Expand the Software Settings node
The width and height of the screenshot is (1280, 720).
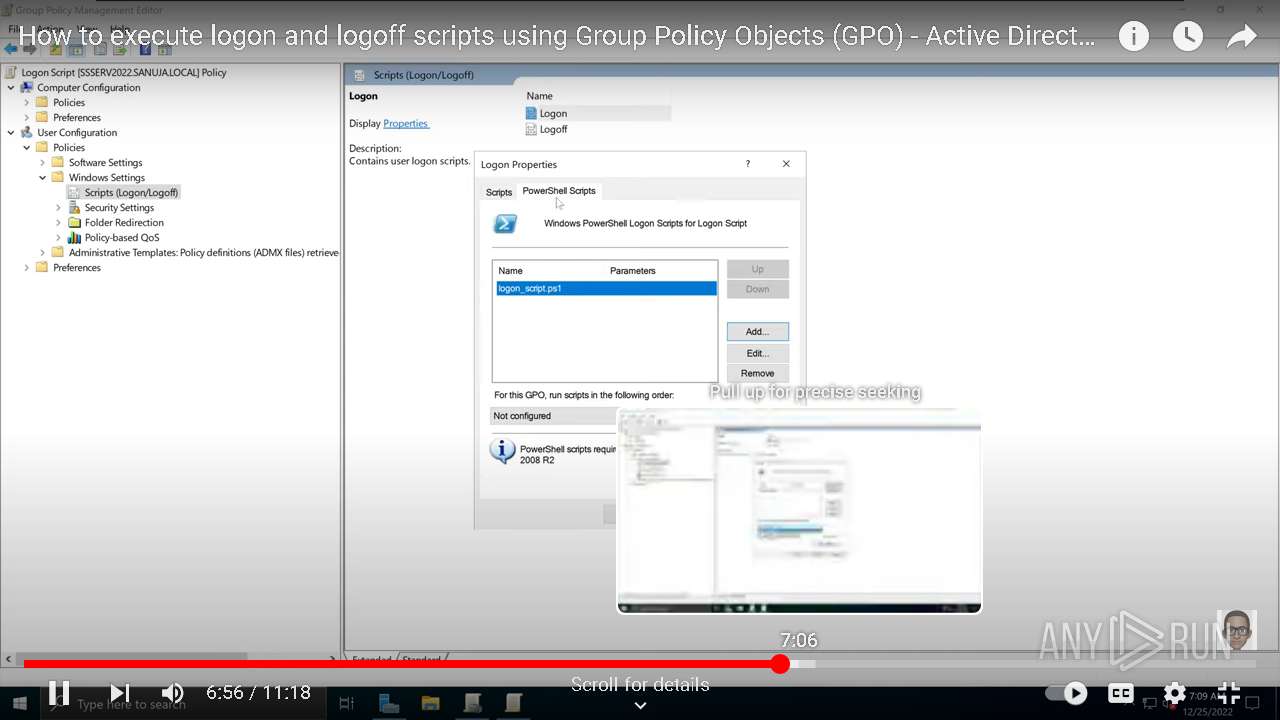click(x=43, y=162)
